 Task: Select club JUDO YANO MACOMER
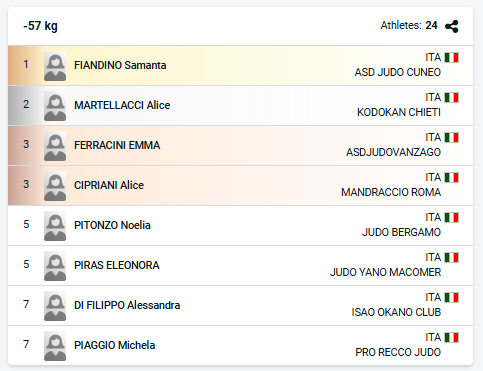(385, 272)
